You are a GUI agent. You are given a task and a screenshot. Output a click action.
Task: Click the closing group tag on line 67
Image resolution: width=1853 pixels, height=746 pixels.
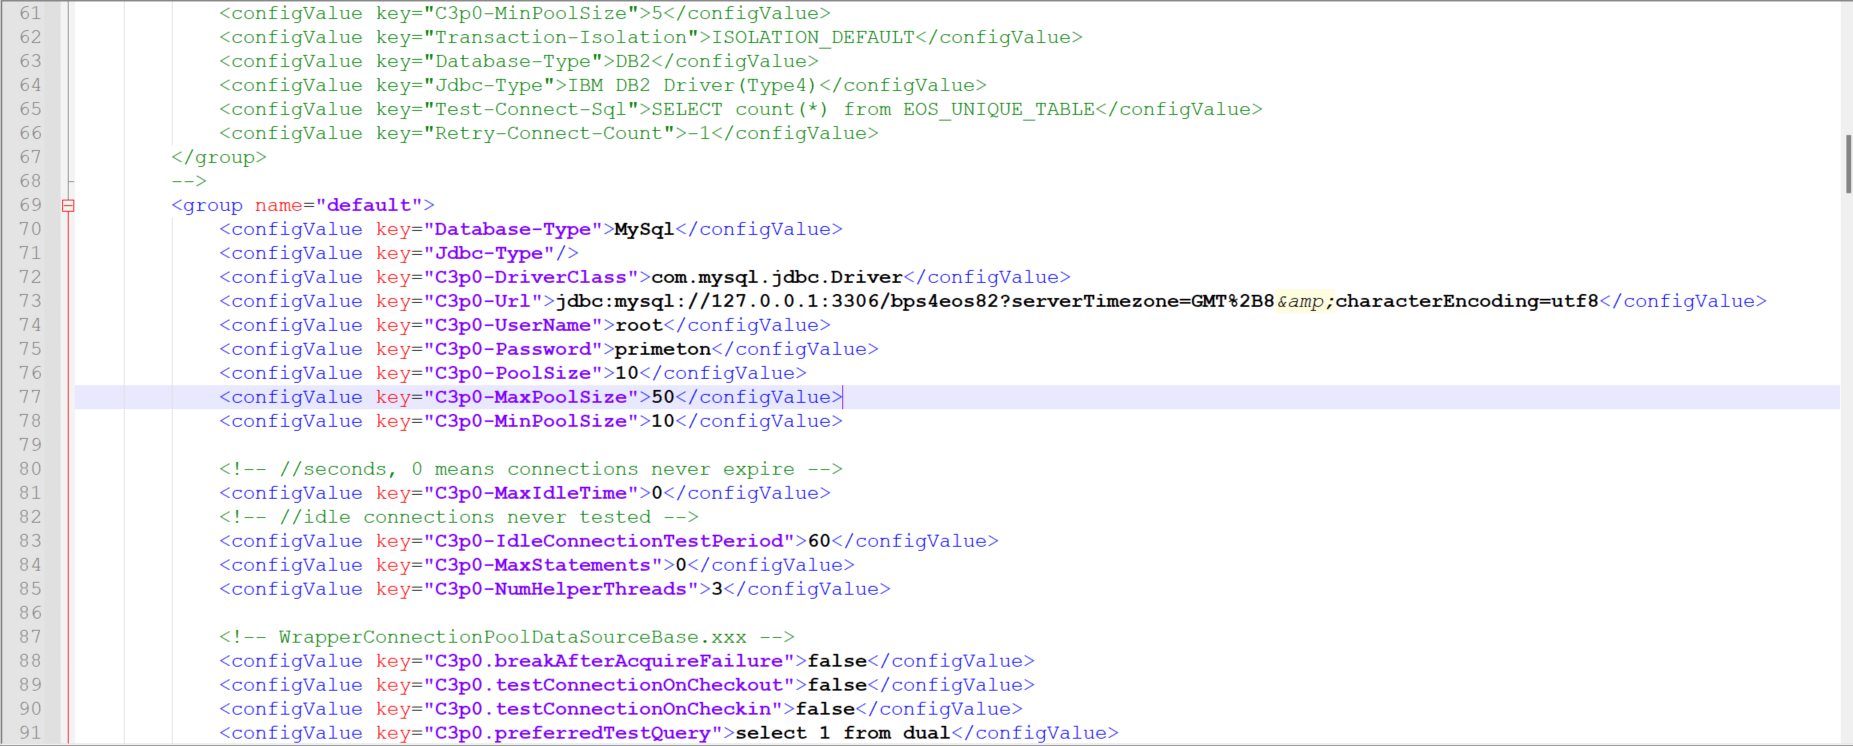(218, 157)
